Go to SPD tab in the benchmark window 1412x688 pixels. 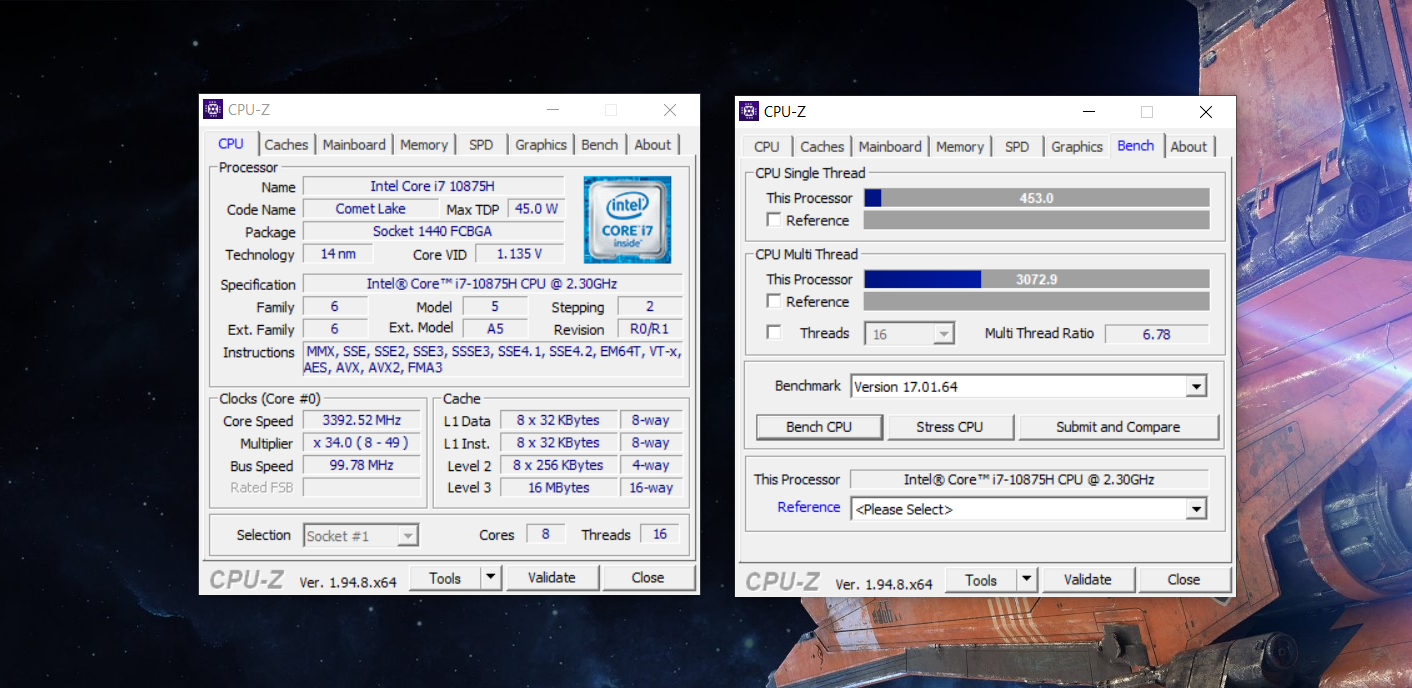1017,147
